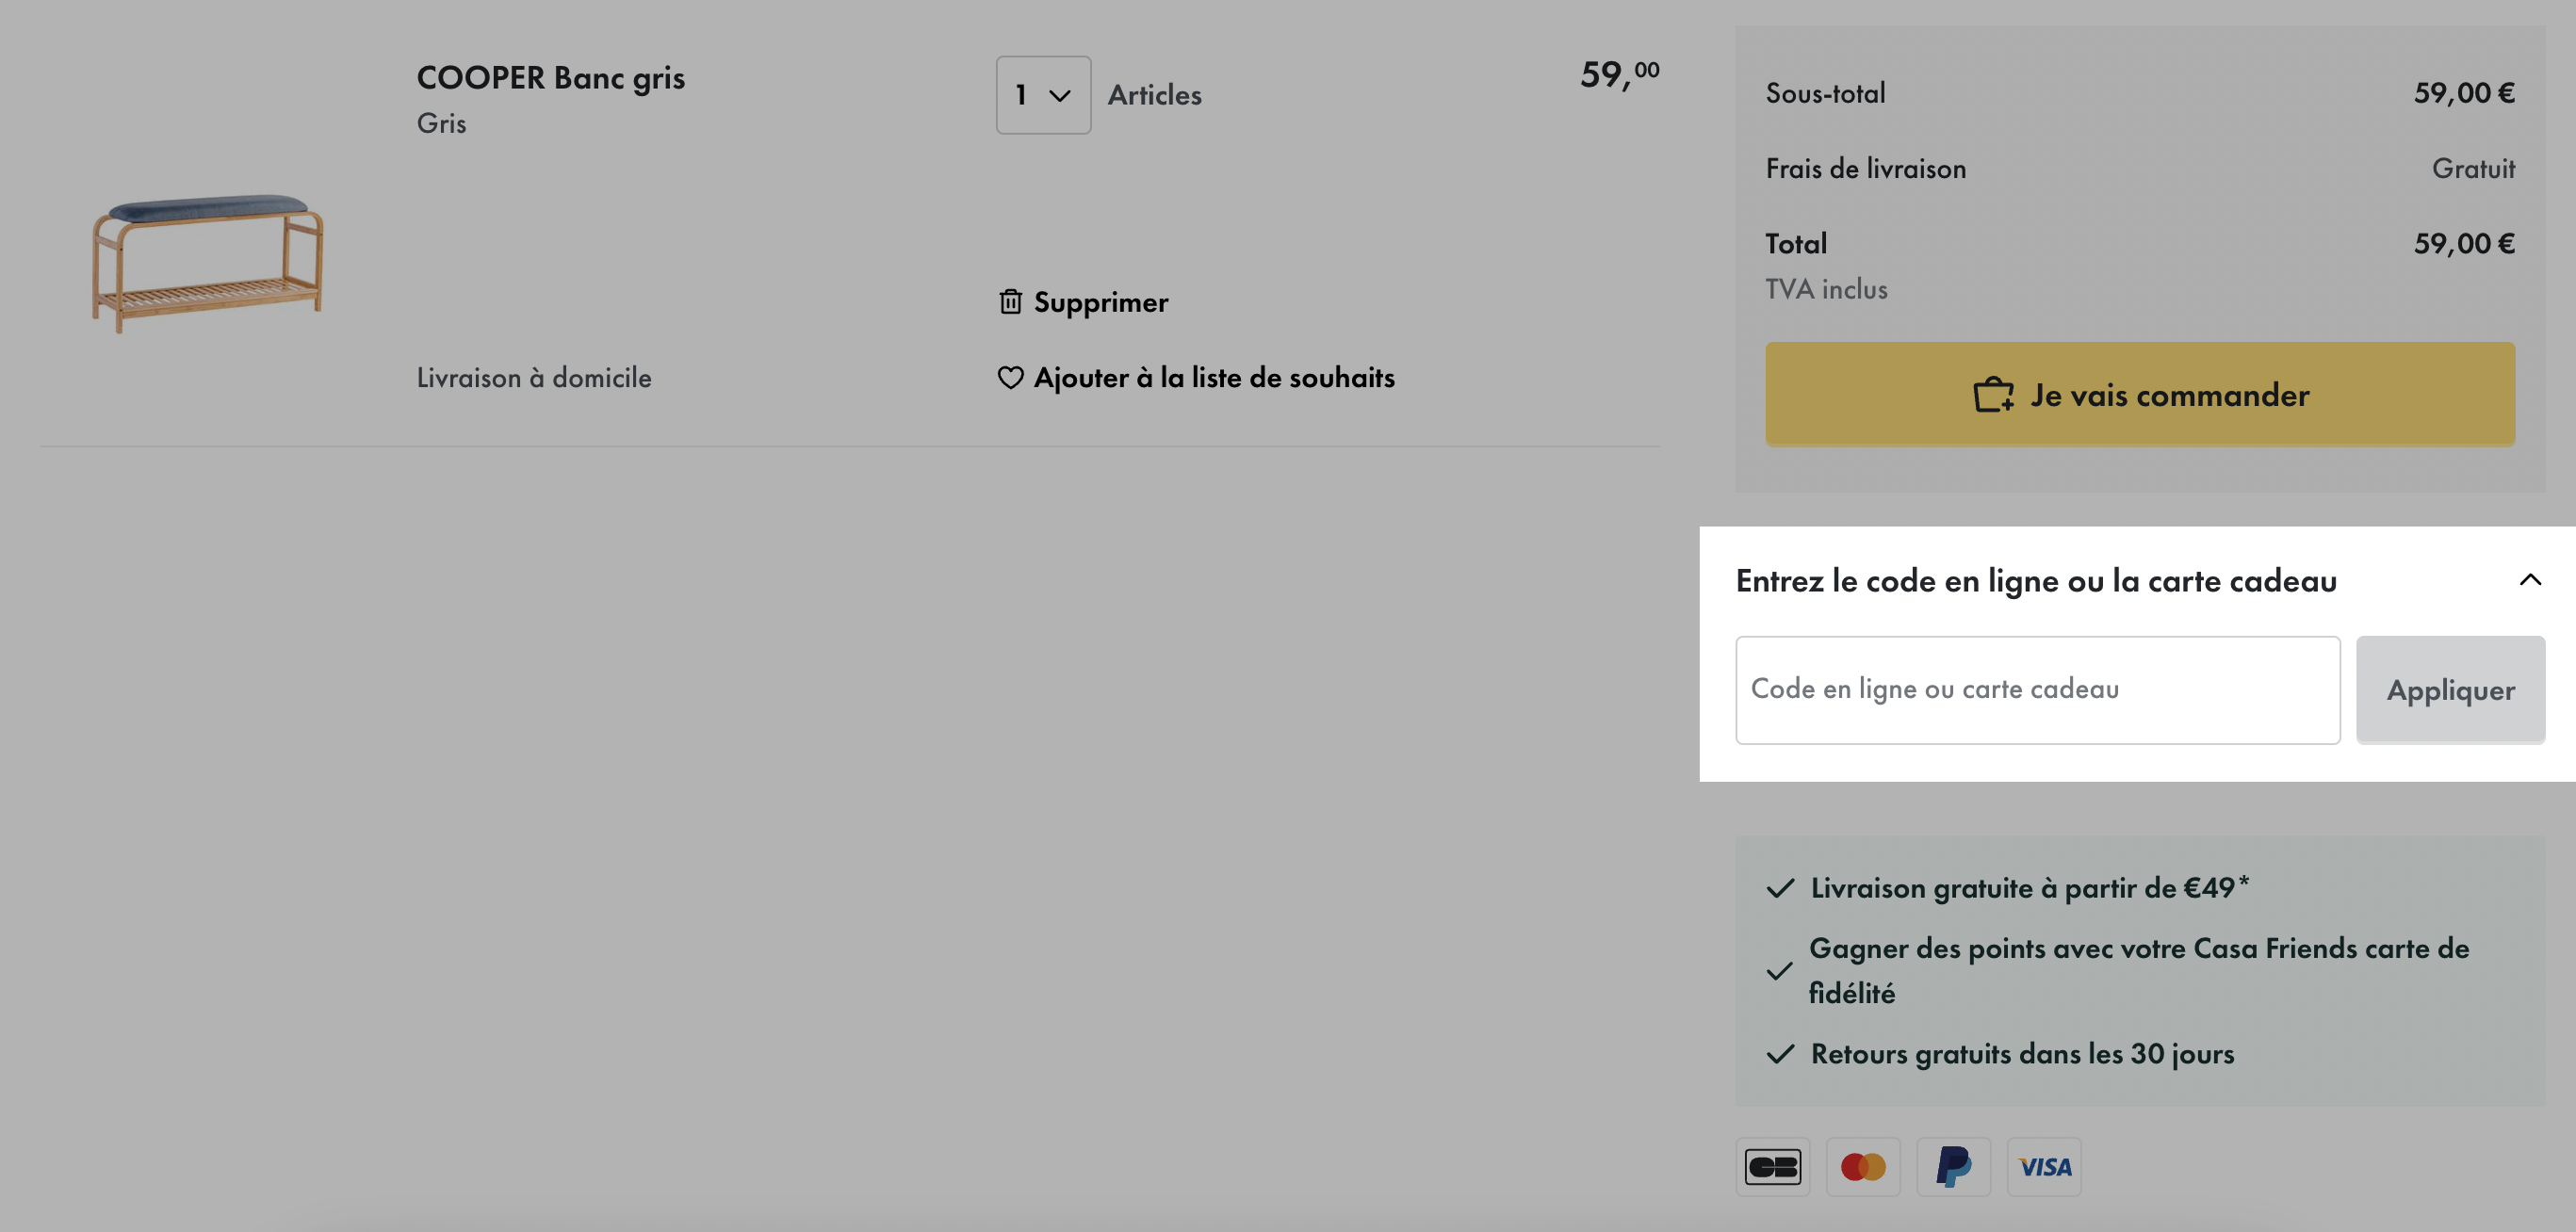Click the checkmark beside Livraison gratuite
The height and width of the screenshot is (1232, 2576).
point(1780,888)
